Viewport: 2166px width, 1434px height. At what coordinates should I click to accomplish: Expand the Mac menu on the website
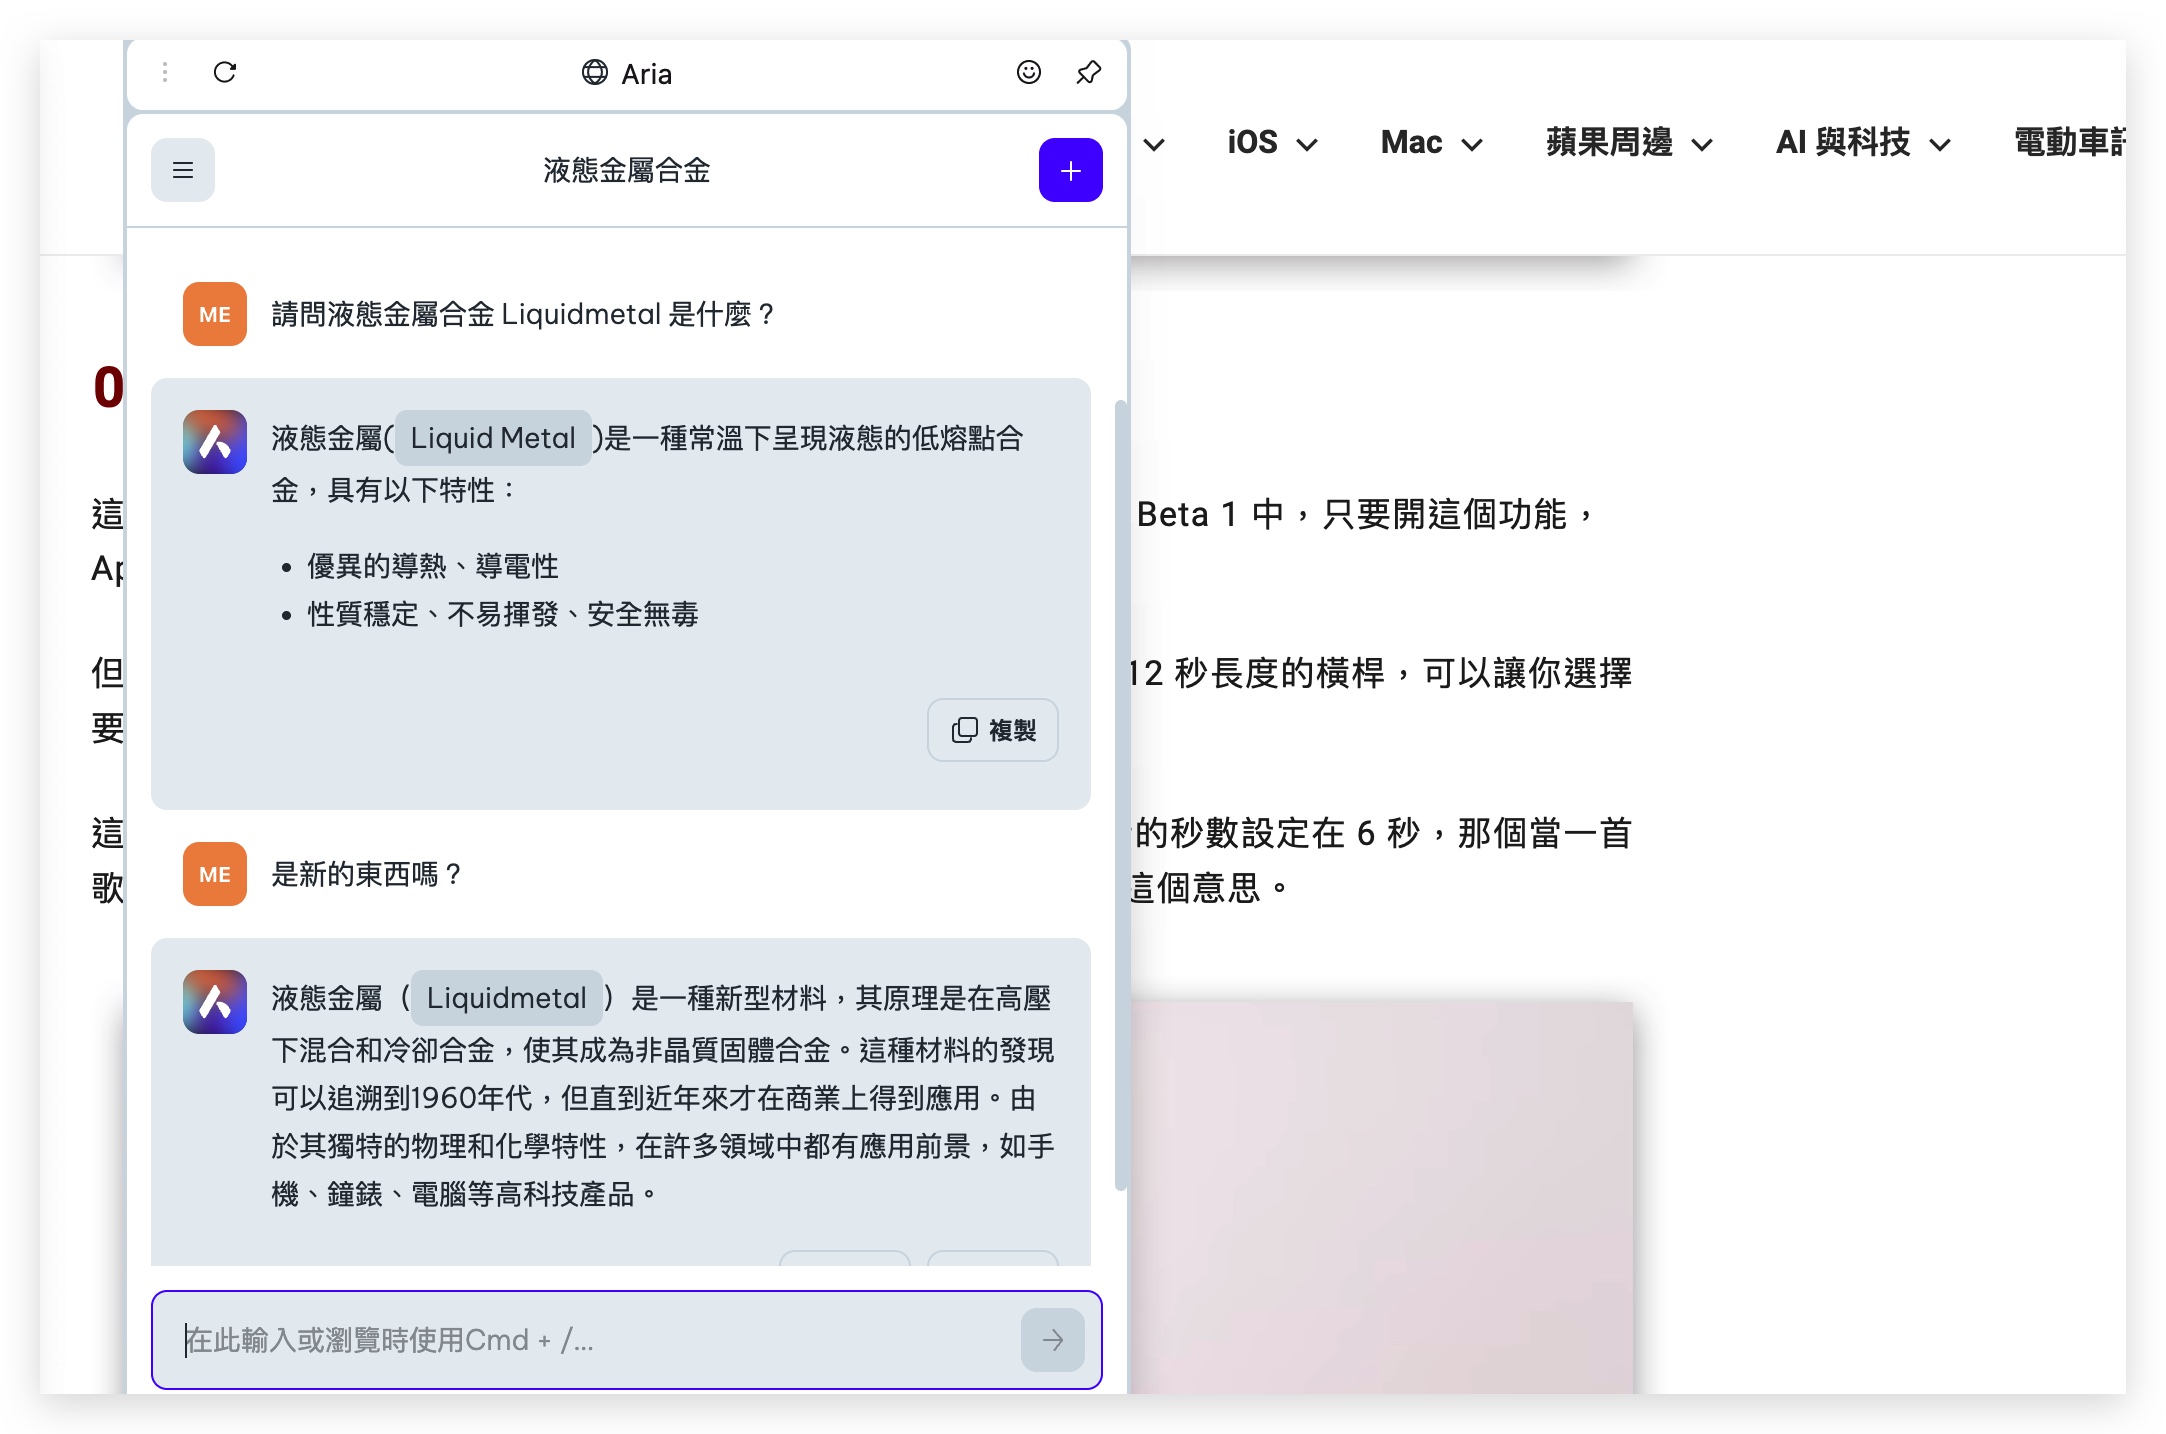pos(1431,143)
